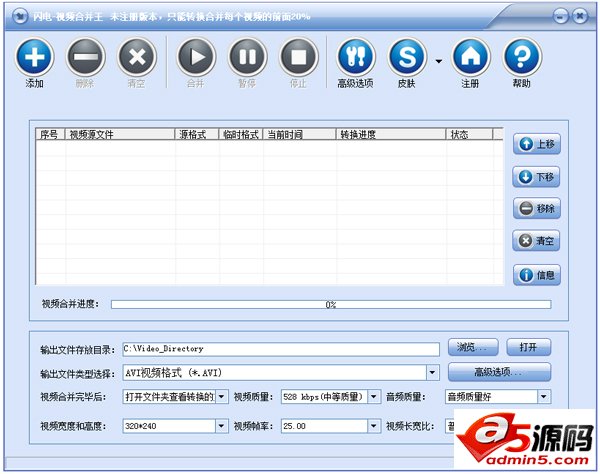Click the 删除 (Delete) minus toolbar icon
600x474 pixels.
tap(86, 57)
